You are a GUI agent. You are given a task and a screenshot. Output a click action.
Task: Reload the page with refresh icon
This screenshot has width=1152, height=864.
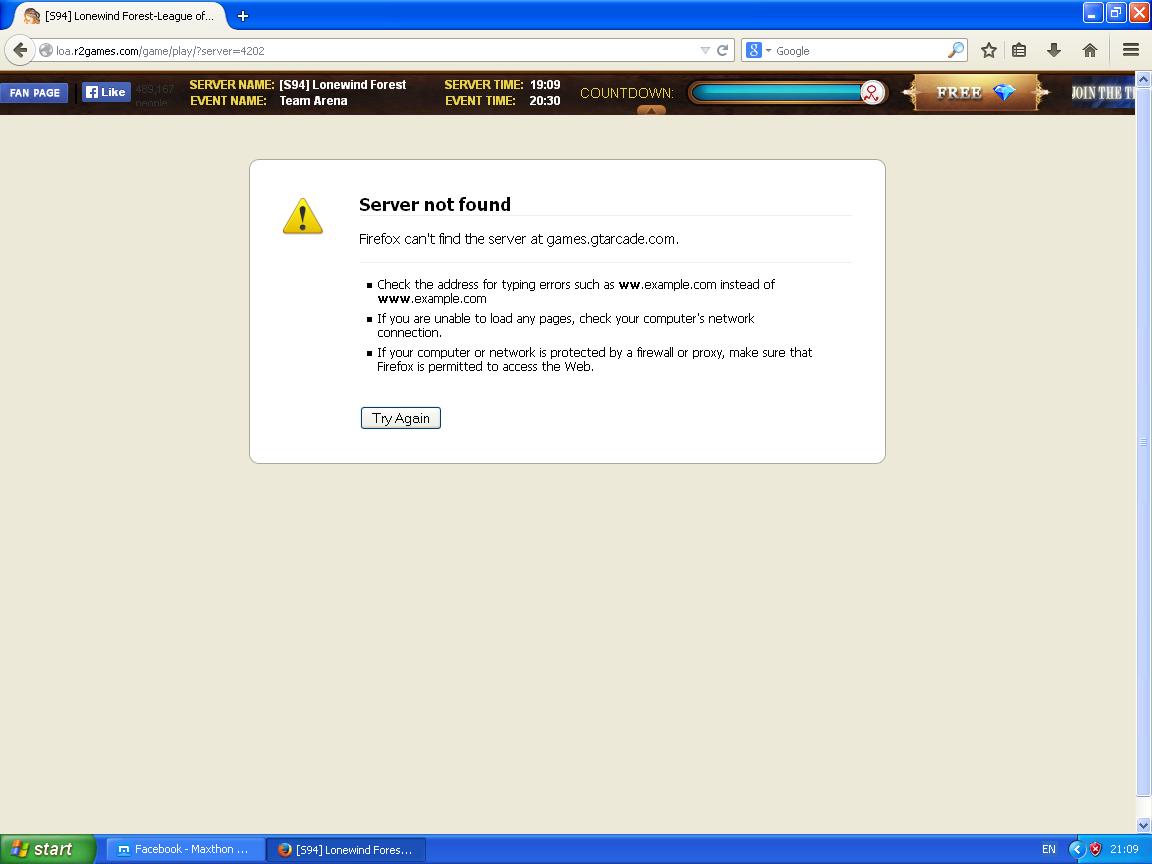(x=722, y=50)
